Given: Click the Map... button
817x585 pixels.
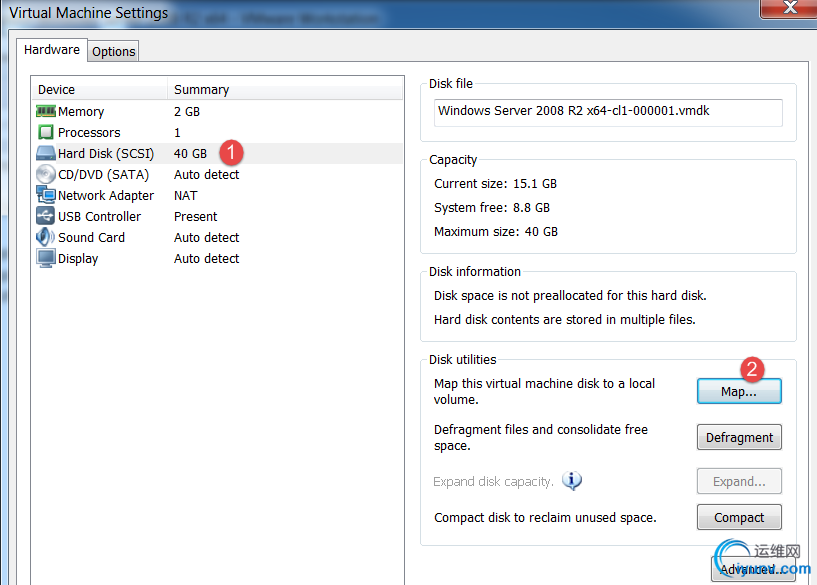Looking at the screenshot, I should [739, 391].
